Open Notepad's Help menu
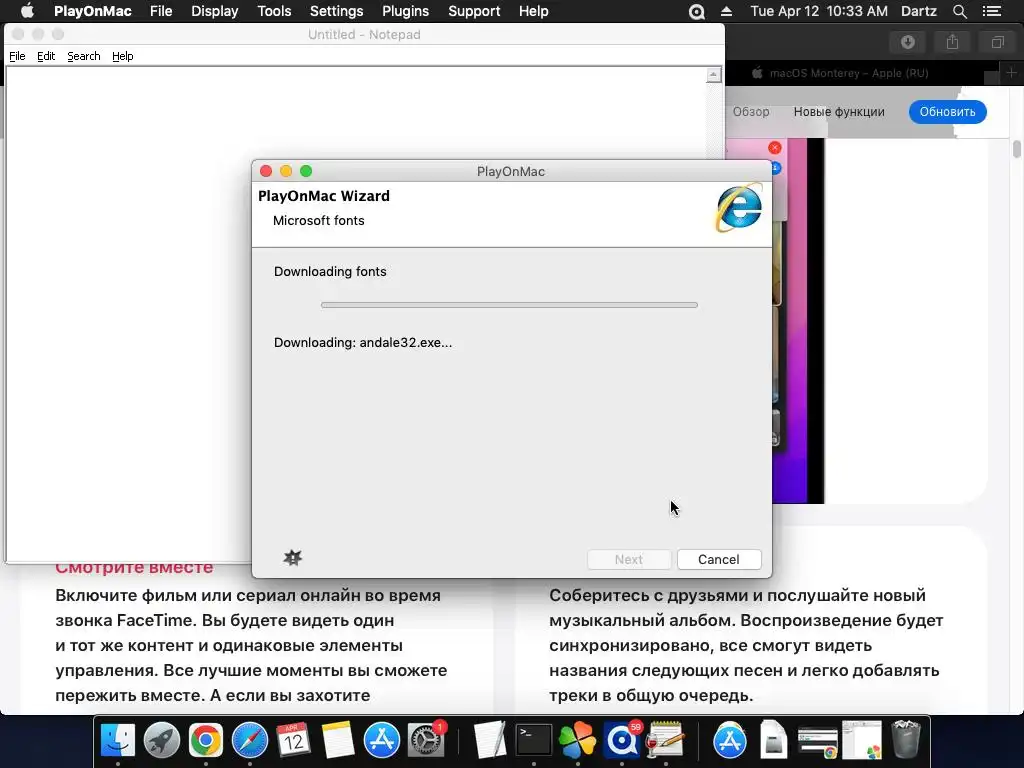Image resolution: width=1024 pixels, height=768 pixels. [x=122, y=56]
